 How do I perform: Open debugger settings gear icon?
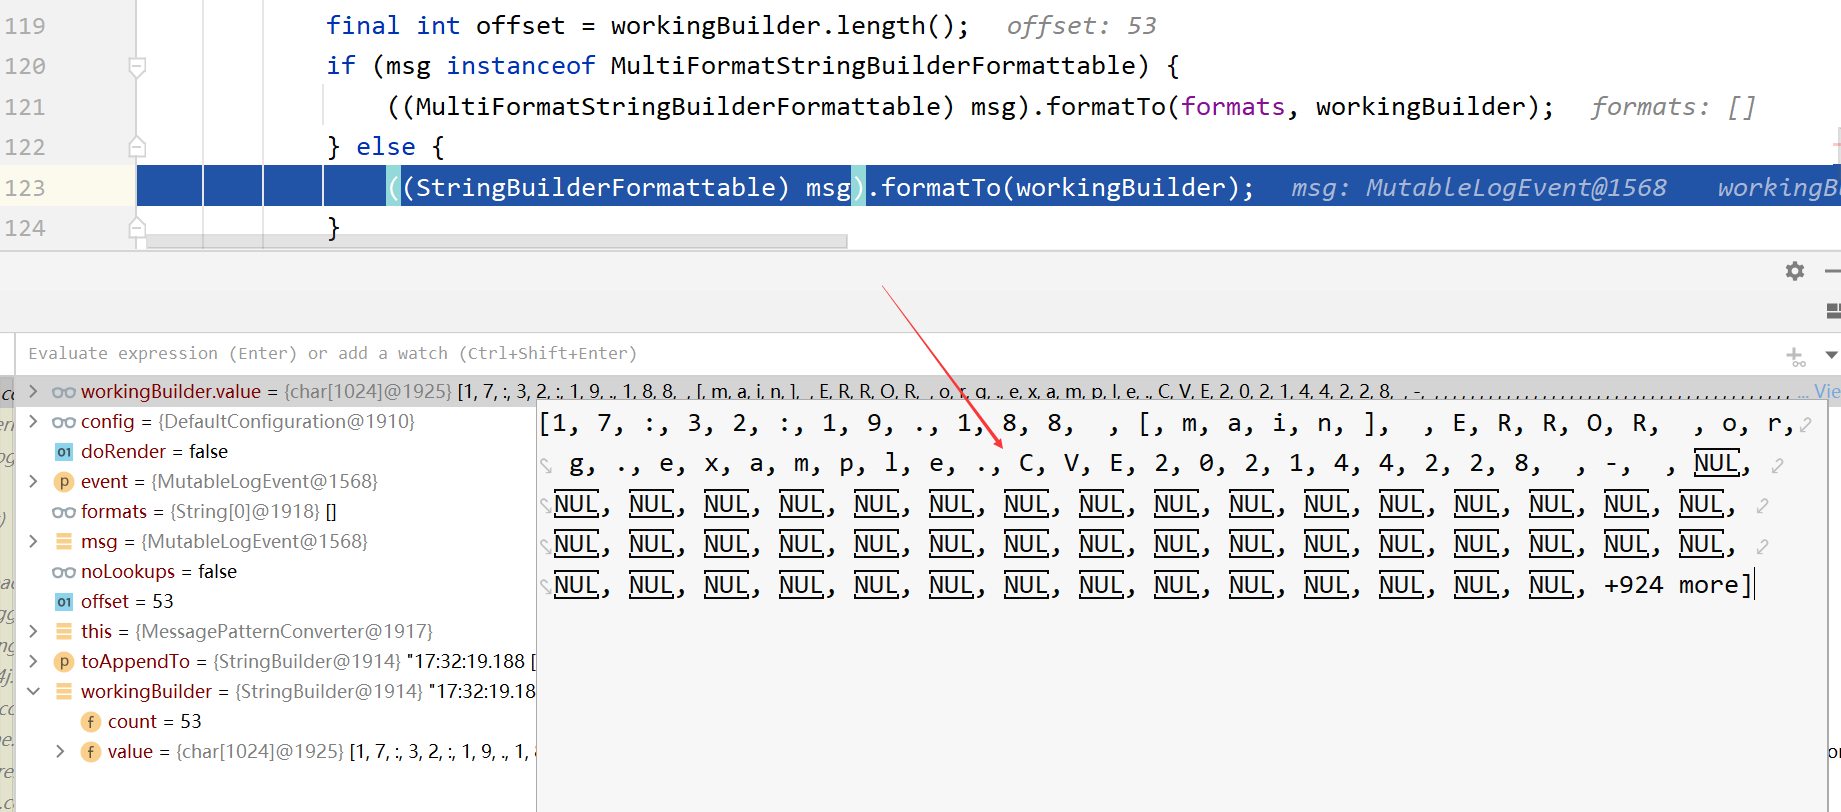point(1795,271)
